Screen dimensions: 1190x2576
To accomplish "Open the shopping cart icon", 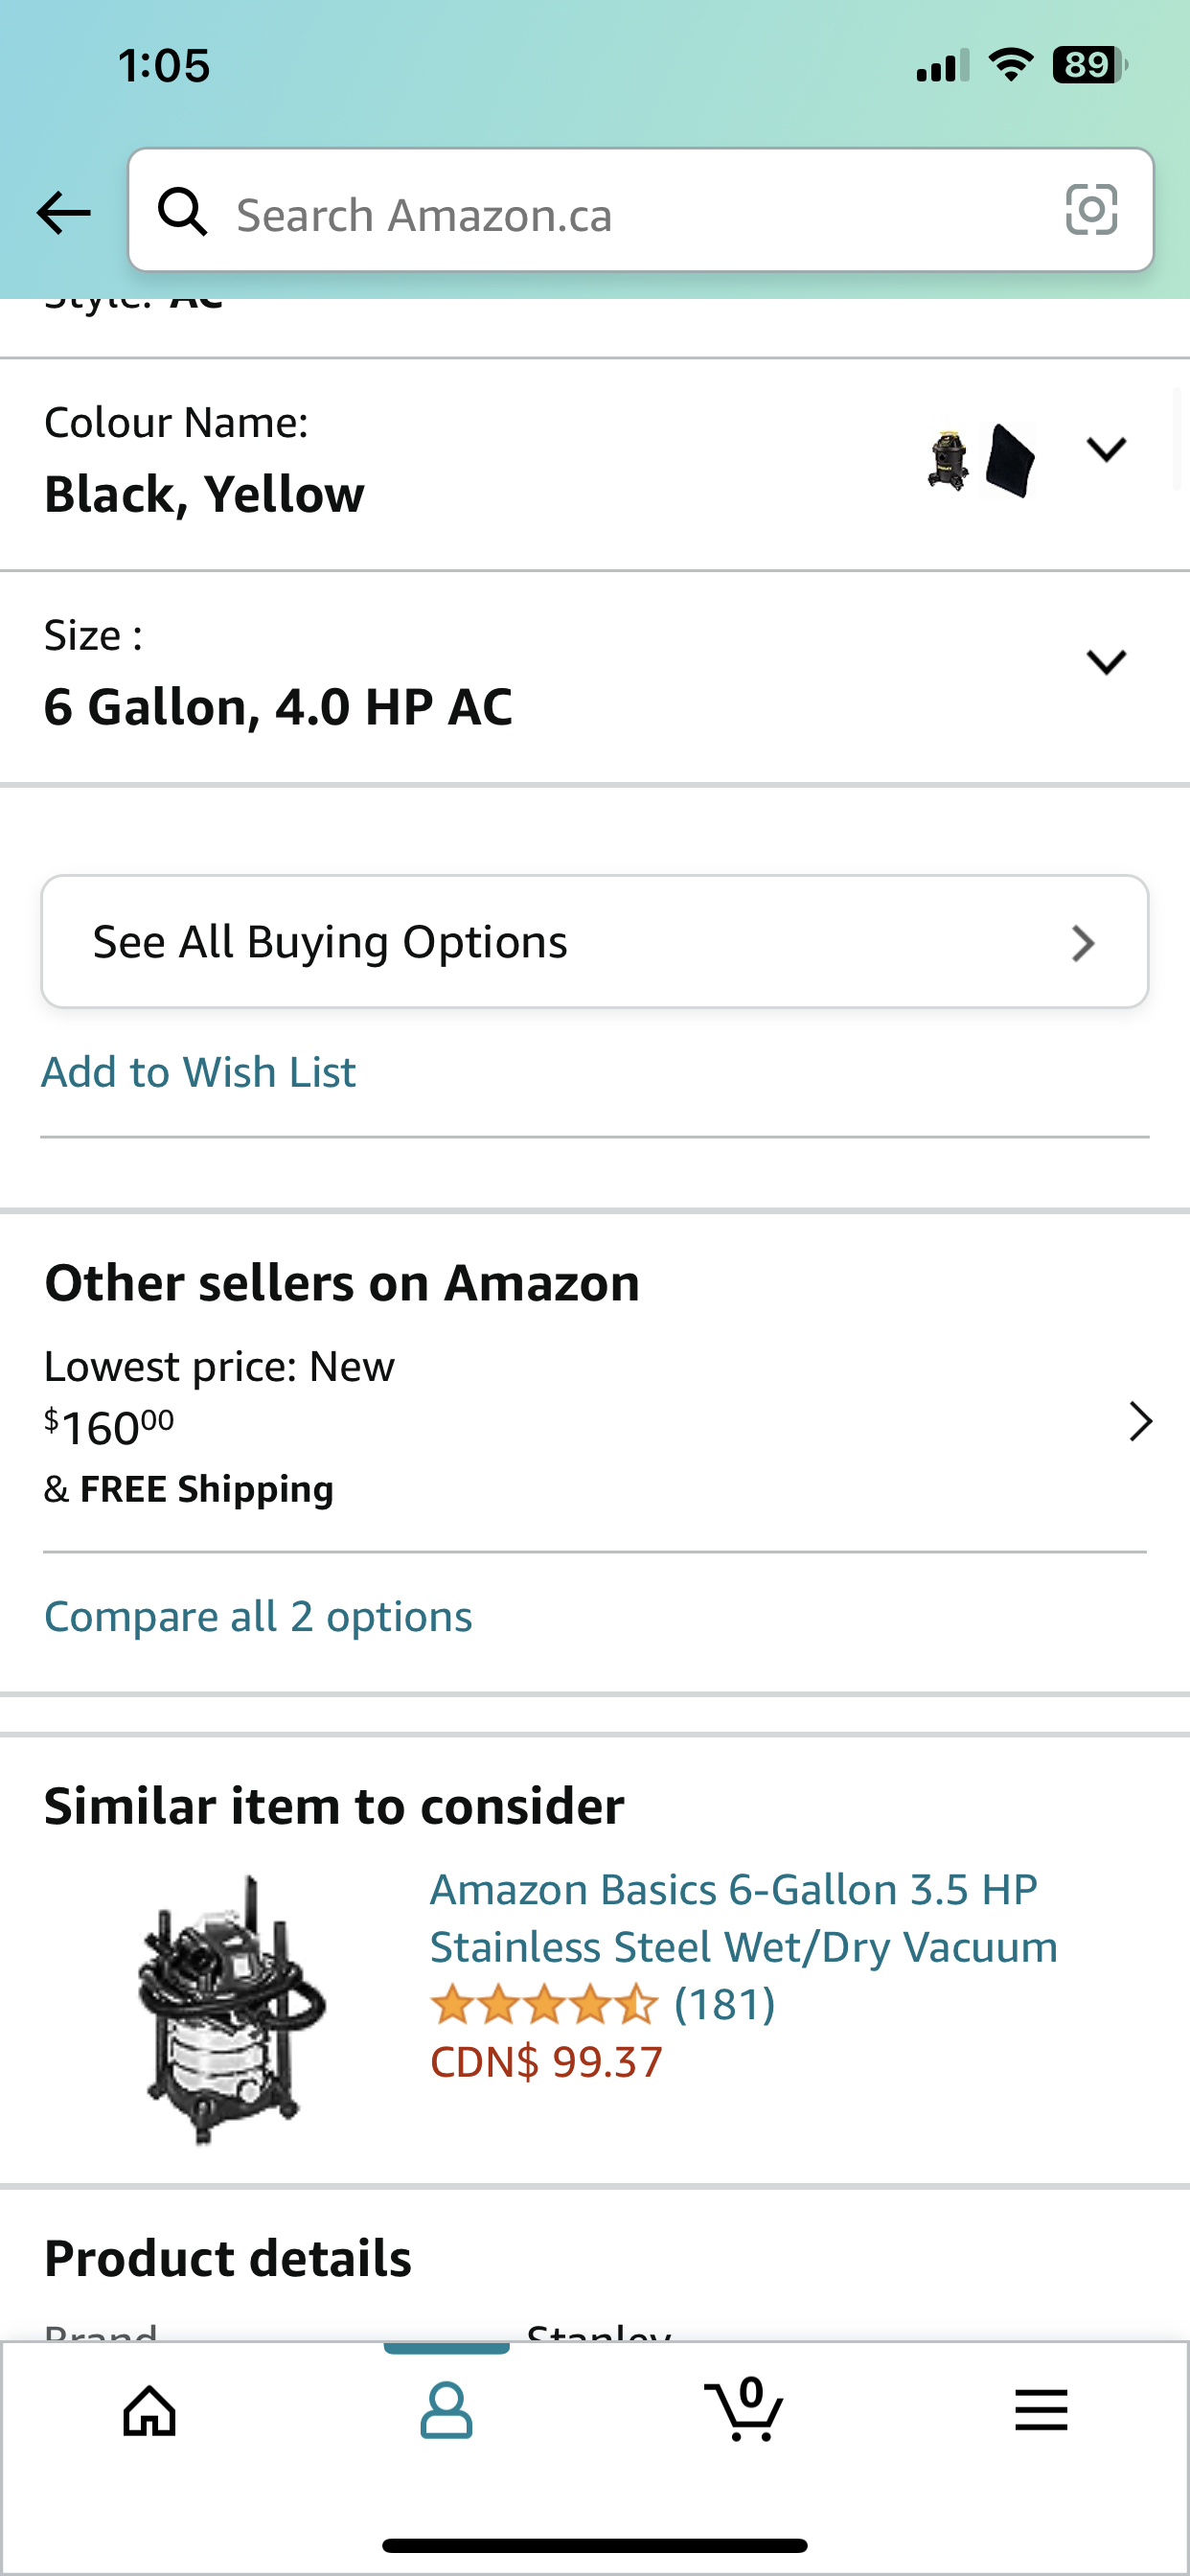I will click(x=744, y=2411).
